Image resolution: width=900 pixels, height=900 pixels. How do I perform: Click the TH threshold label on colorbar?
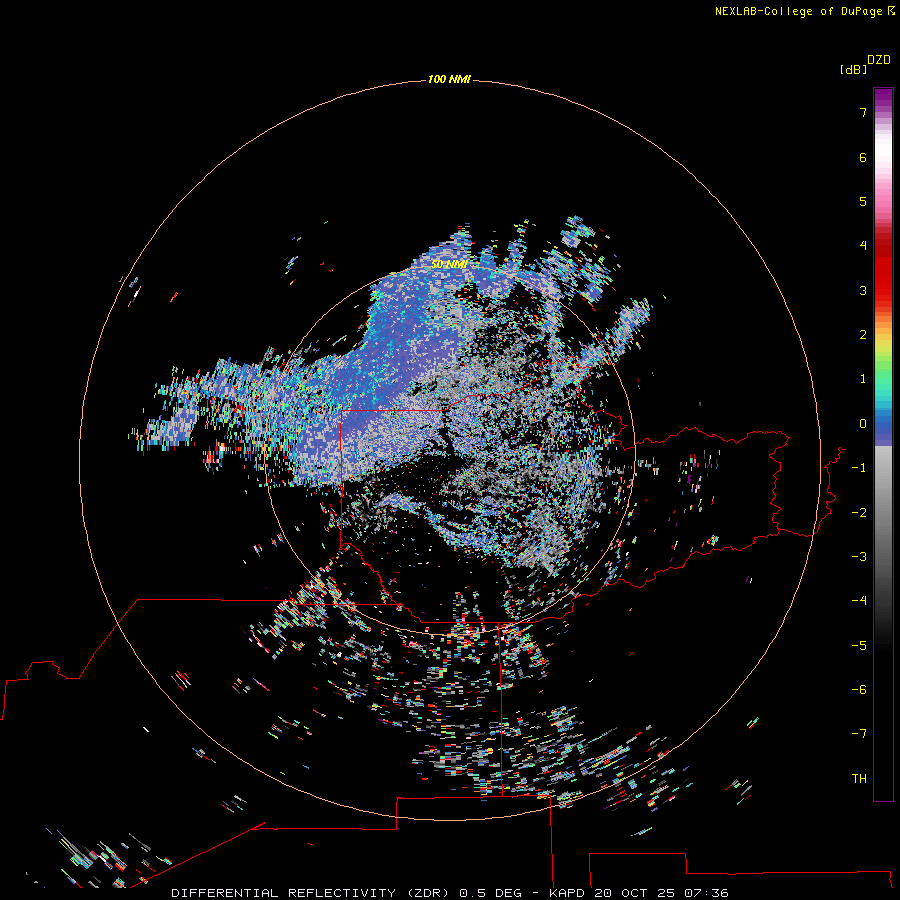click(x=859, y=779)
